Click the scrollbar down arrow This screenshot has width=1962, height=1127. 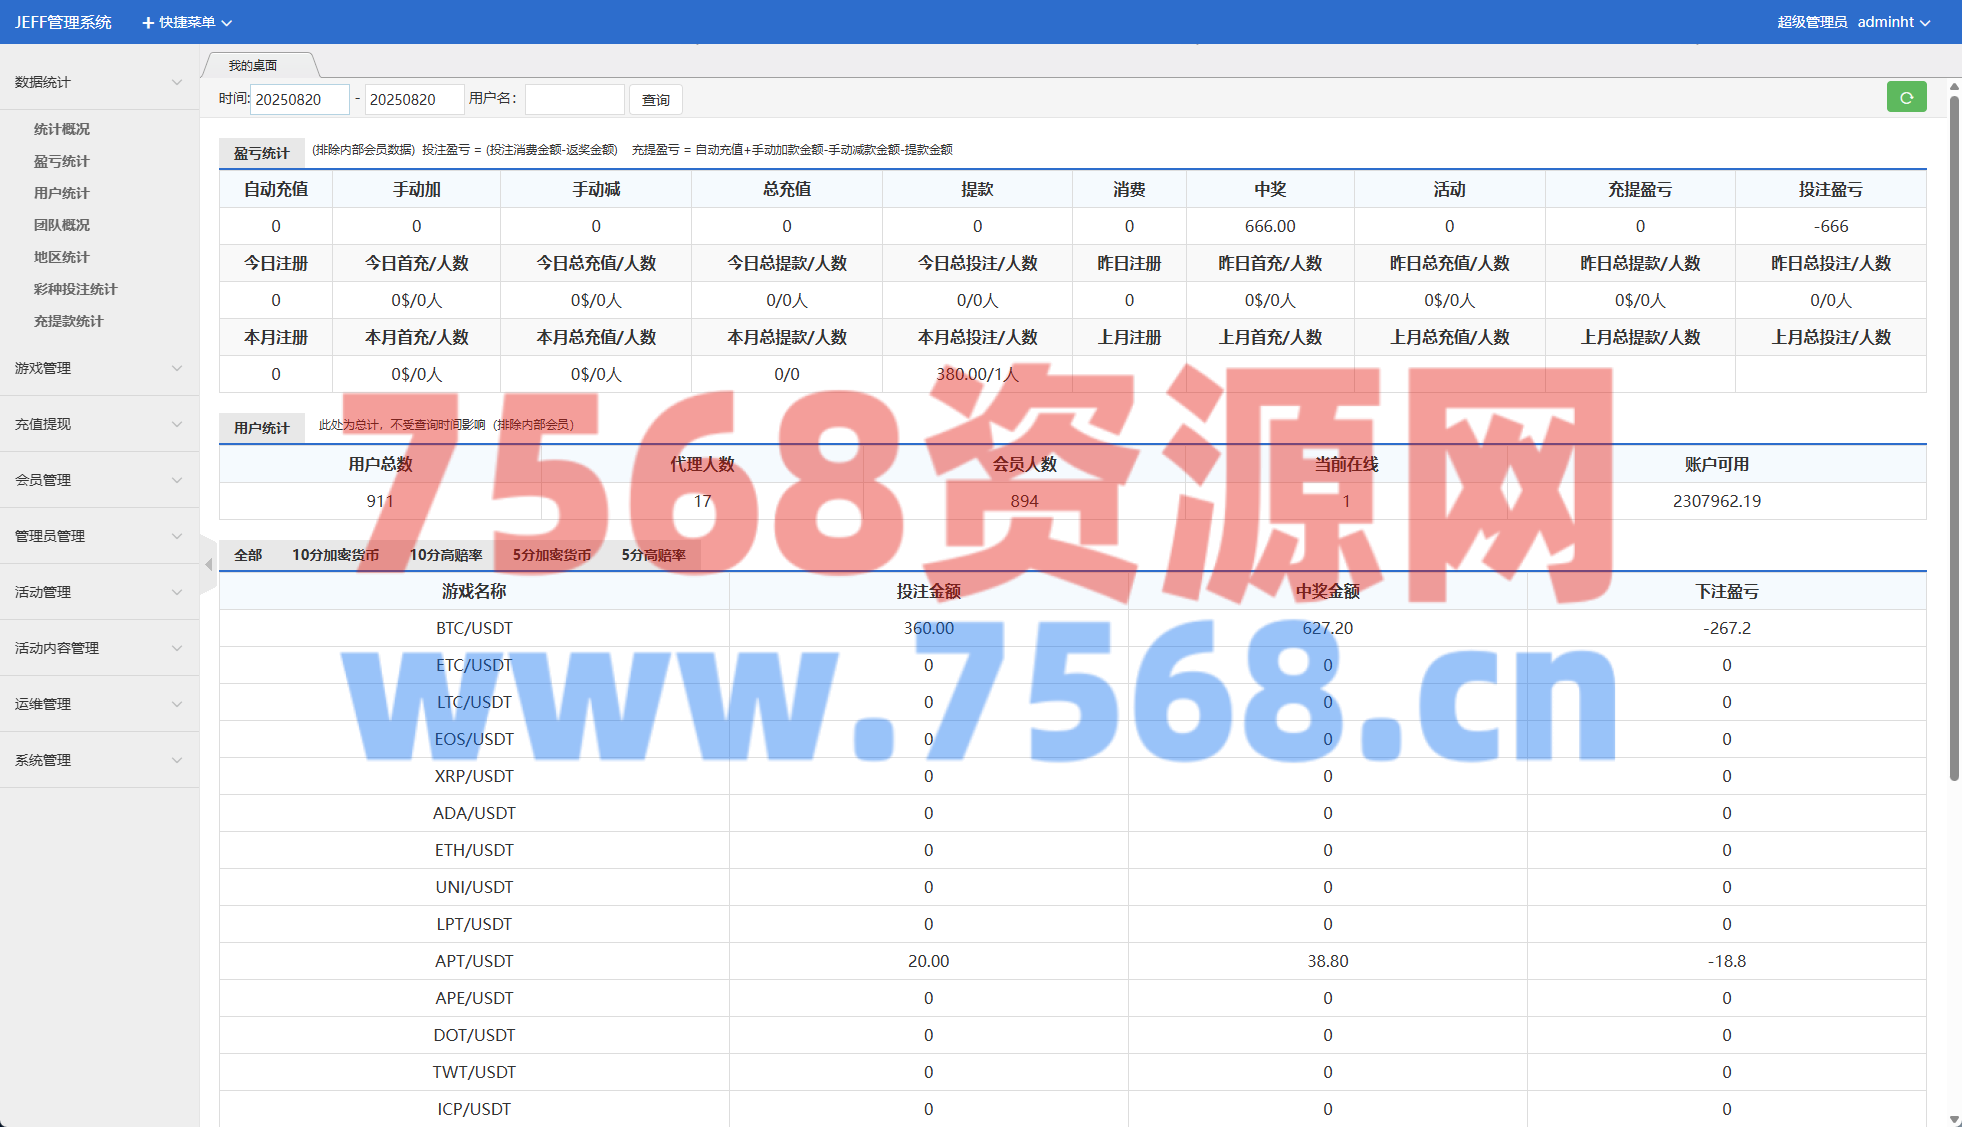coord(1954,1119)
